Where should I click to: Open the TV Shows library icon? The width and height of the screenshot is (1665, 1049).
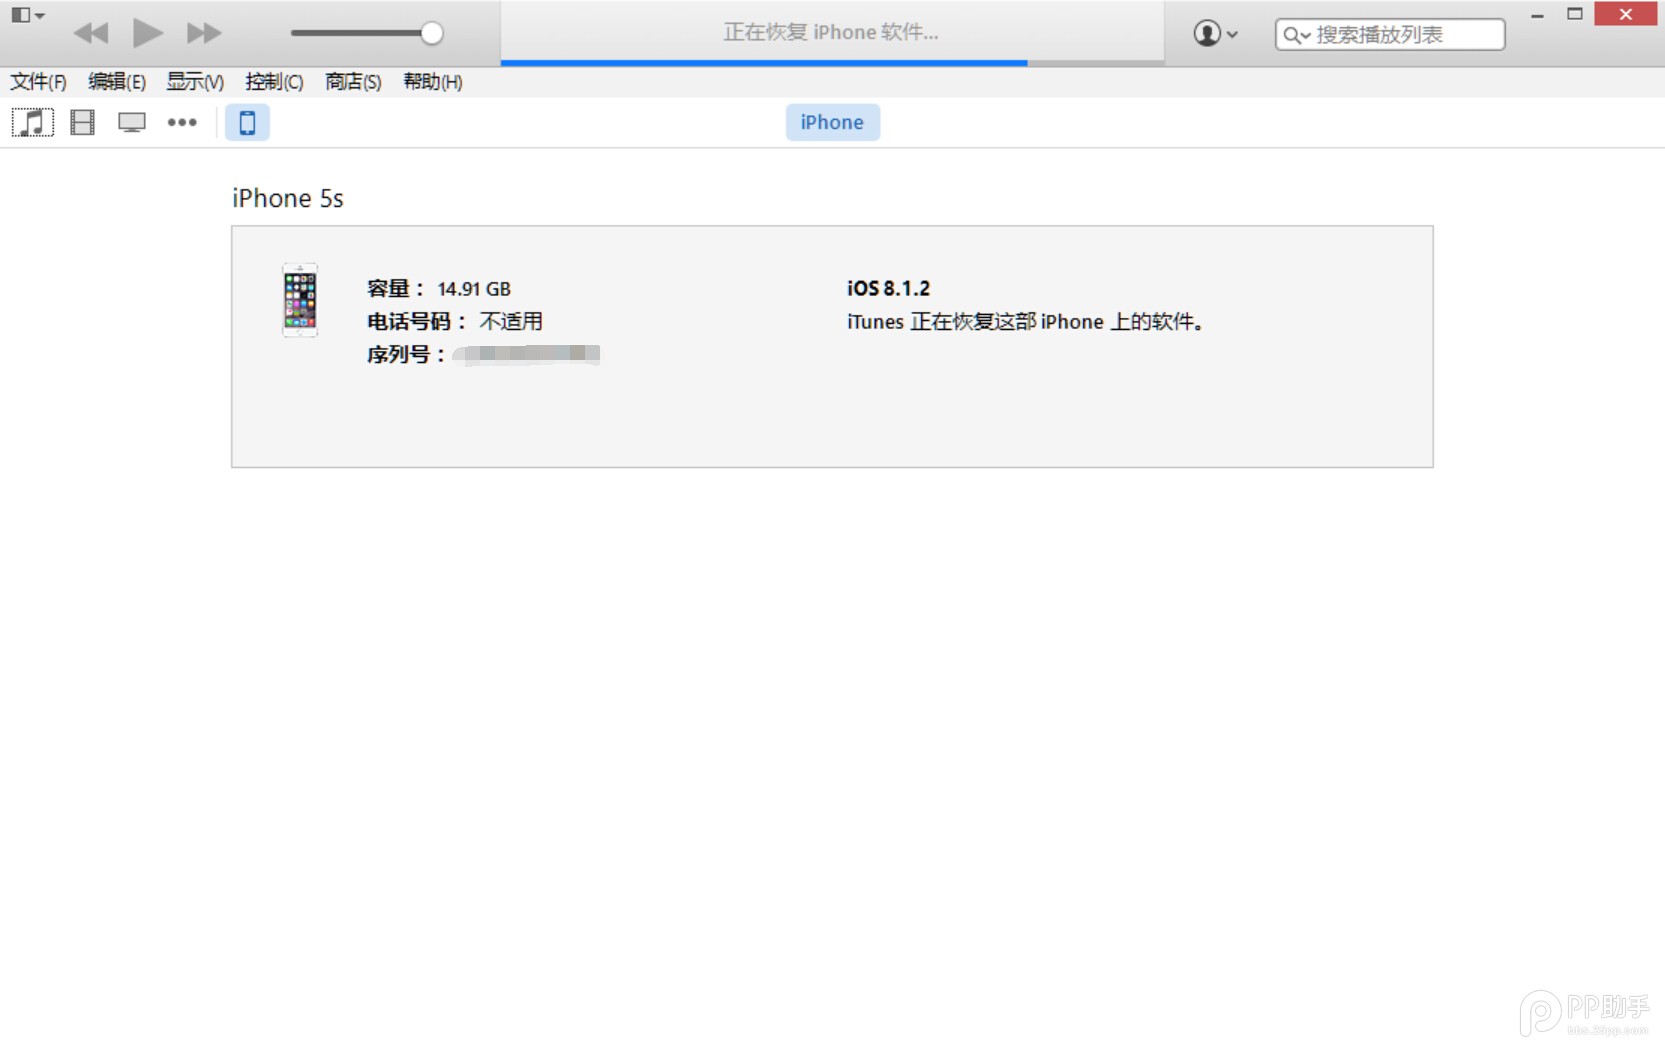131,121
